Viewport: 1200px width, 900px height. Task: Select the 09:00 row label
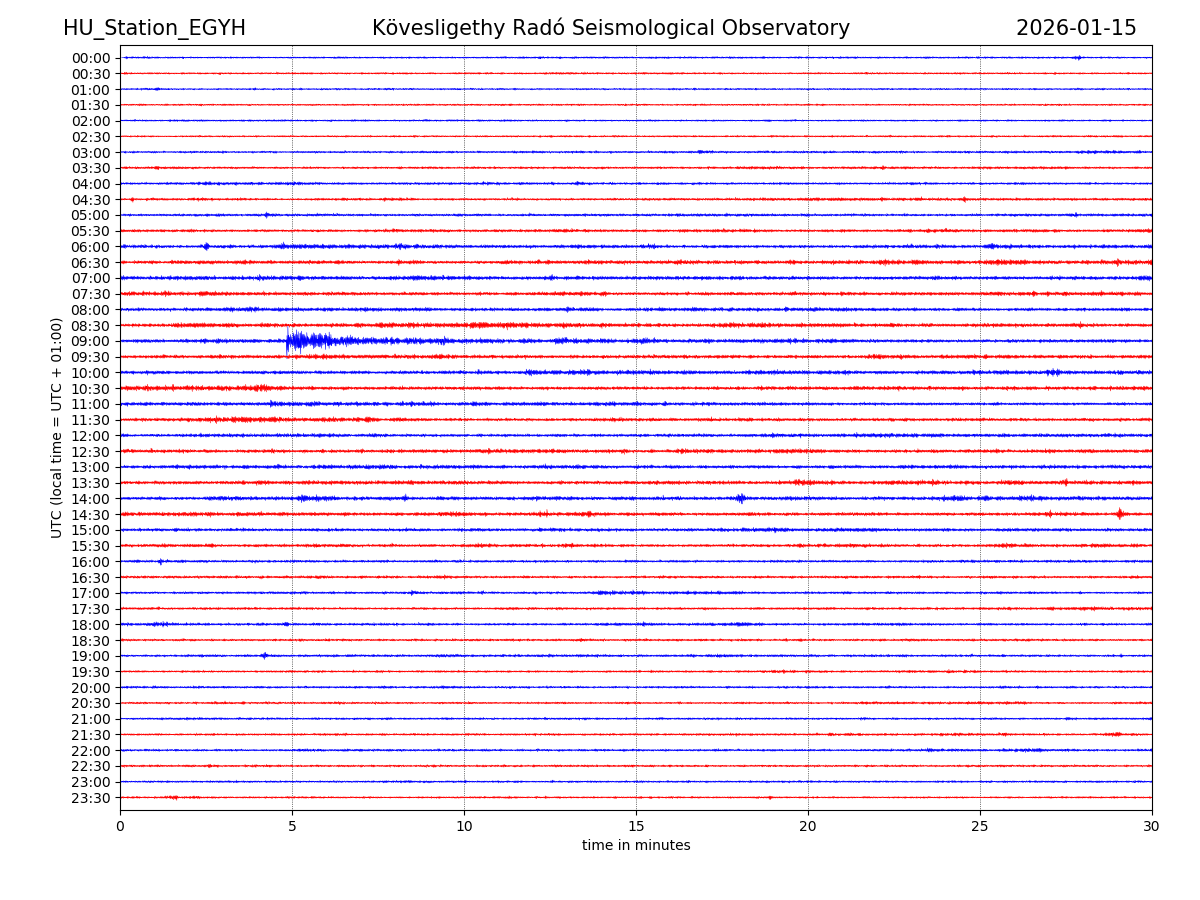coord(90,341)
